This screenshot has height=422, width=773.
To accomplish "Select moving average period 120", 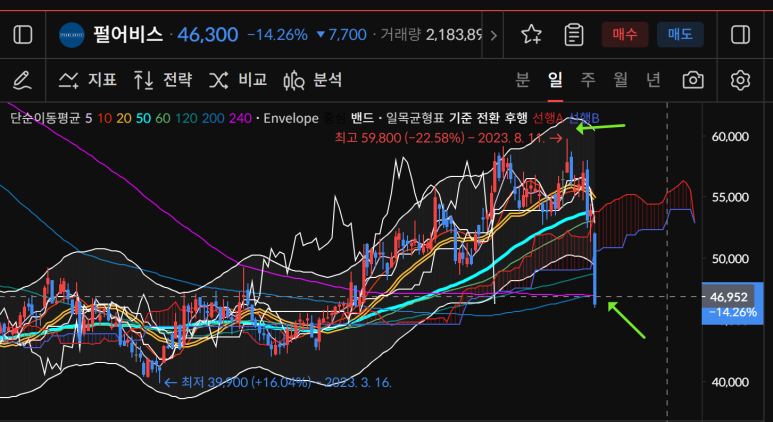I will point(185,118).
